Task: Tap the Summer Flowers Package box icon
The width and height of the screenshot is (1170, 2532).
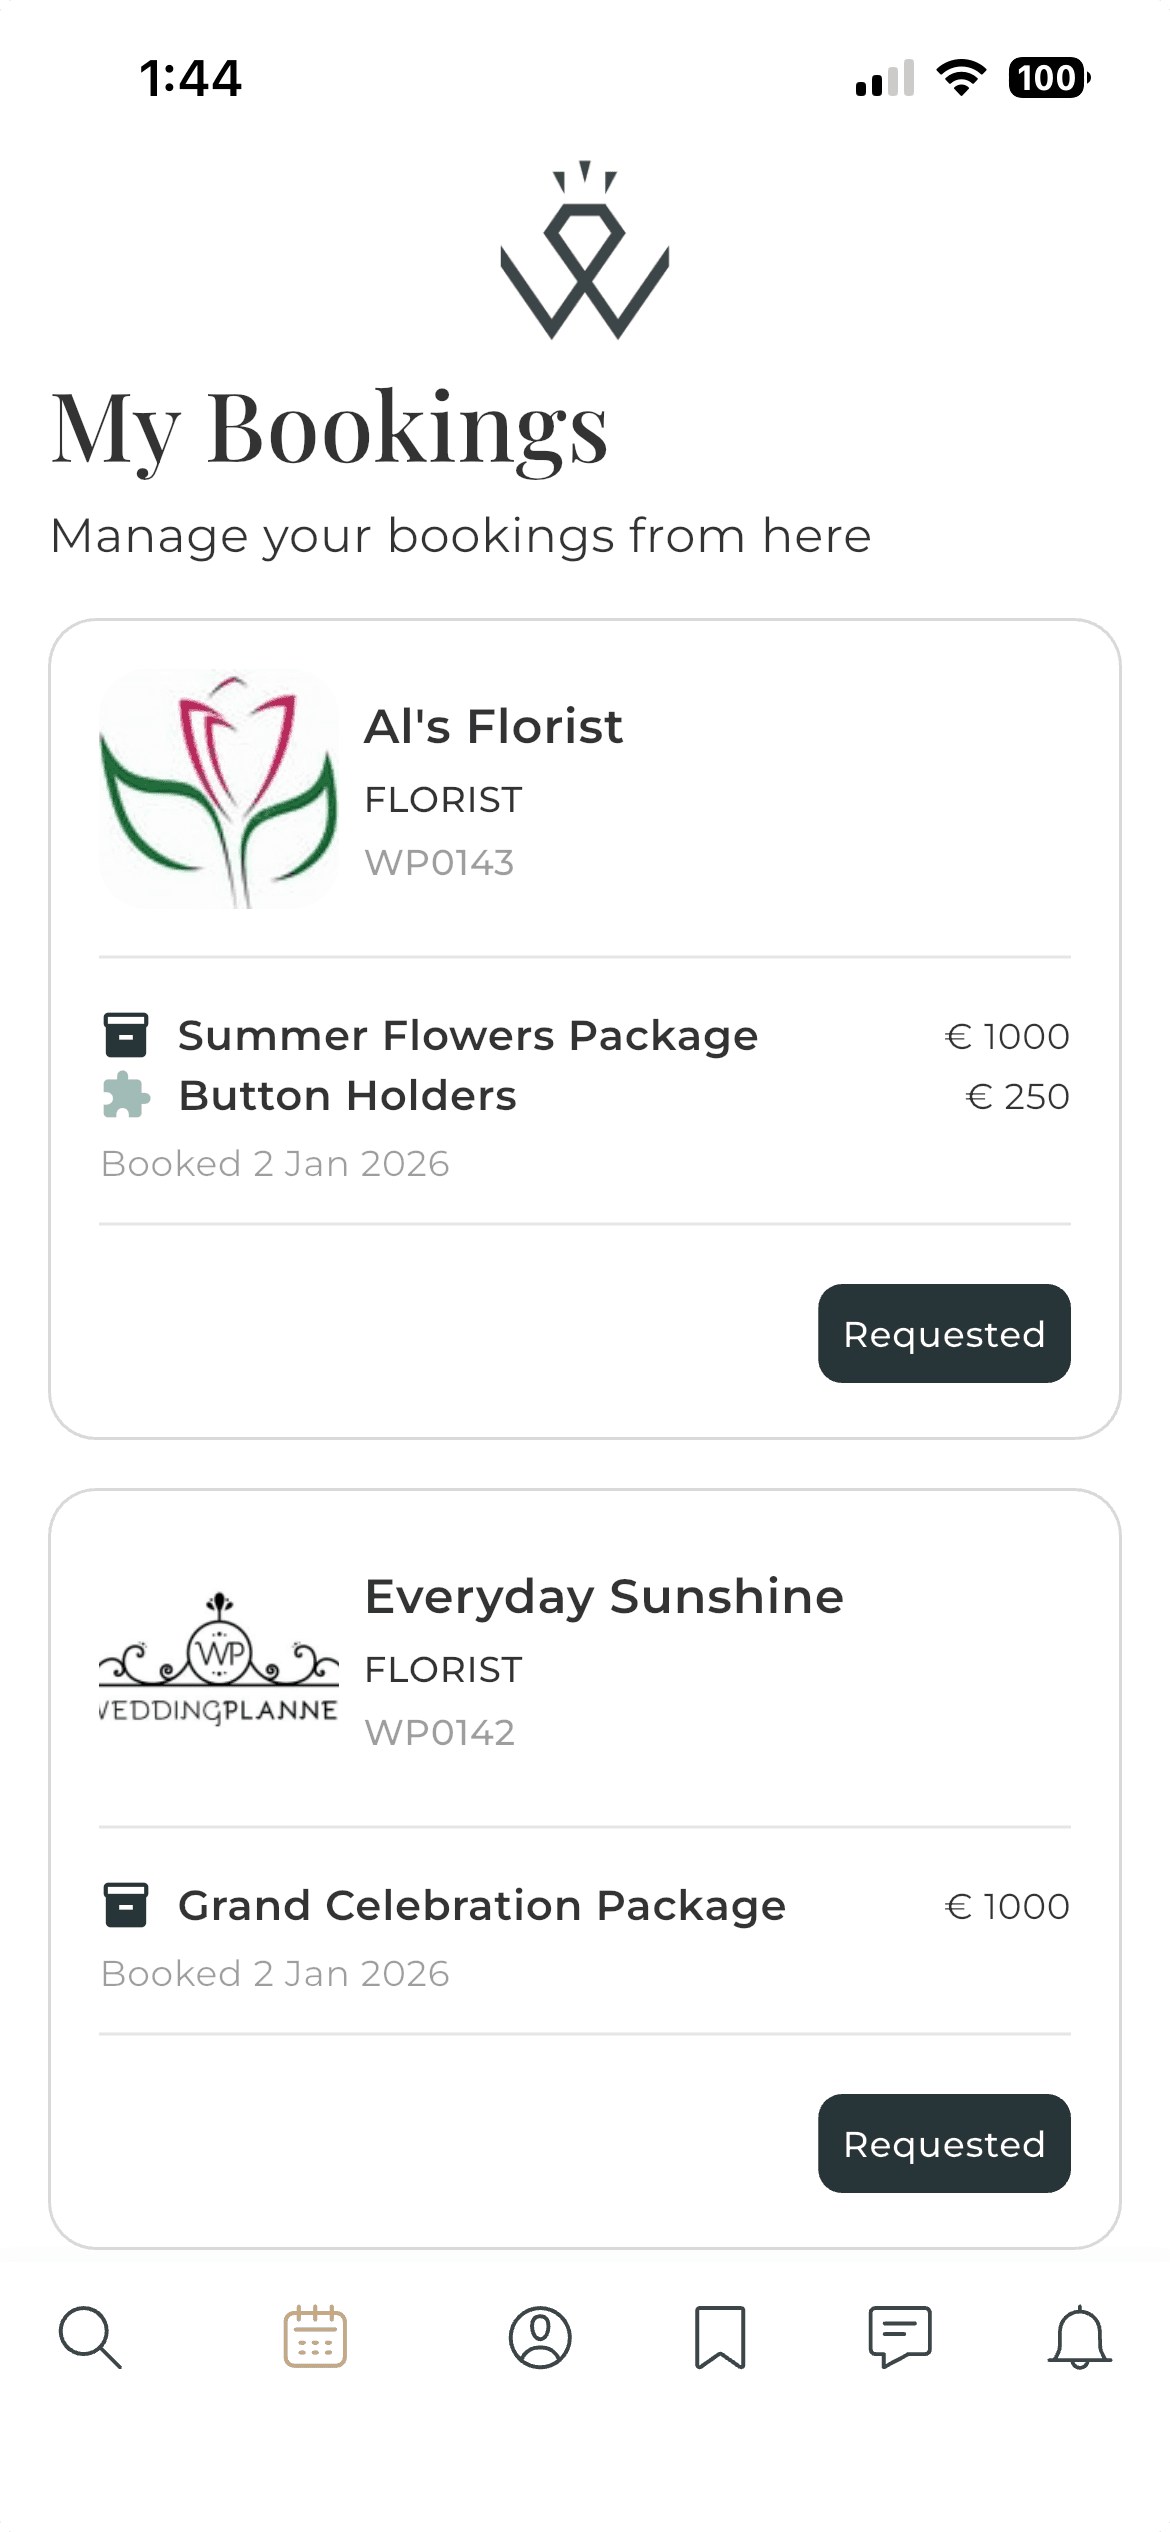Action: (126, 1035)
